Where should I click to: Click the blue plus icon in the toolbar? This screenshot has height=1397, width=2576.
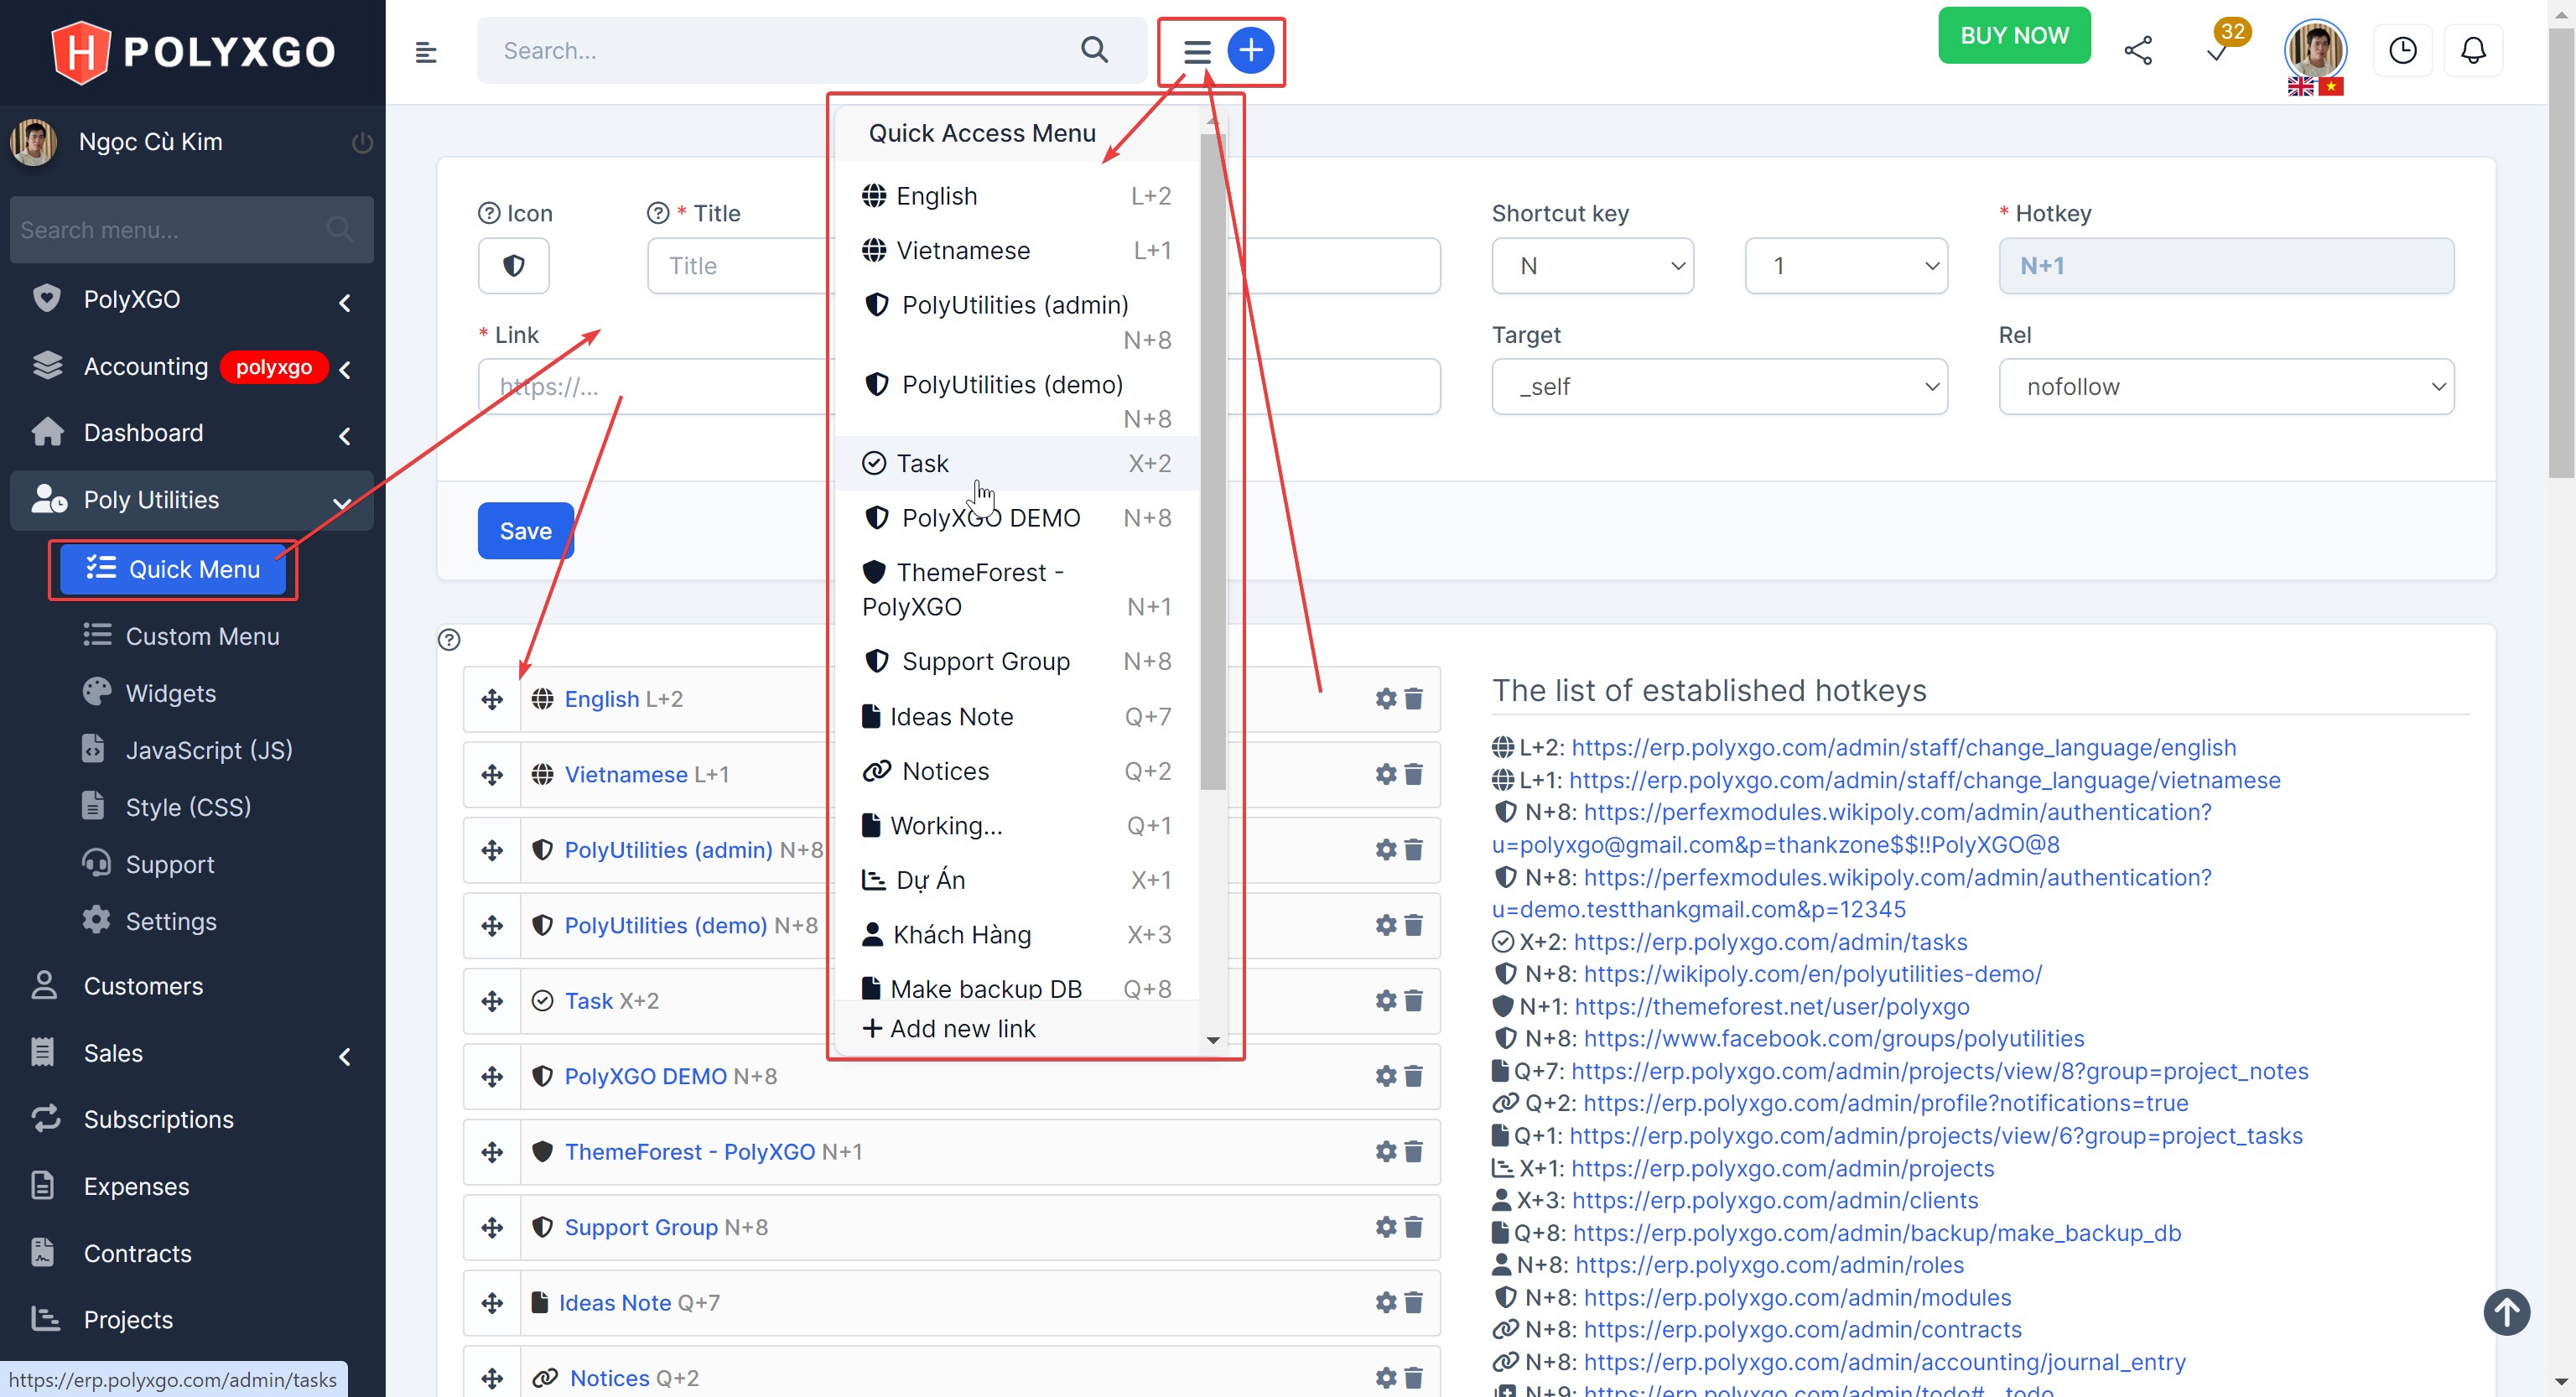(1250, 51)
